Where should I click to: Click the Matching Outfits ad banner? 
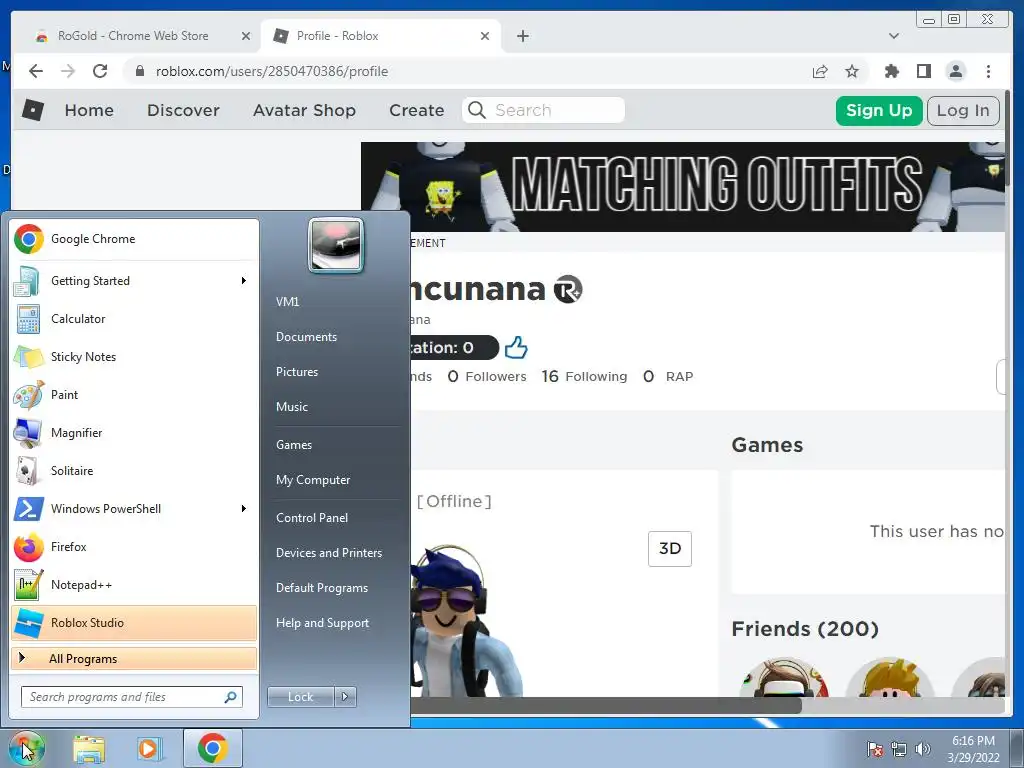pos(682,187)
